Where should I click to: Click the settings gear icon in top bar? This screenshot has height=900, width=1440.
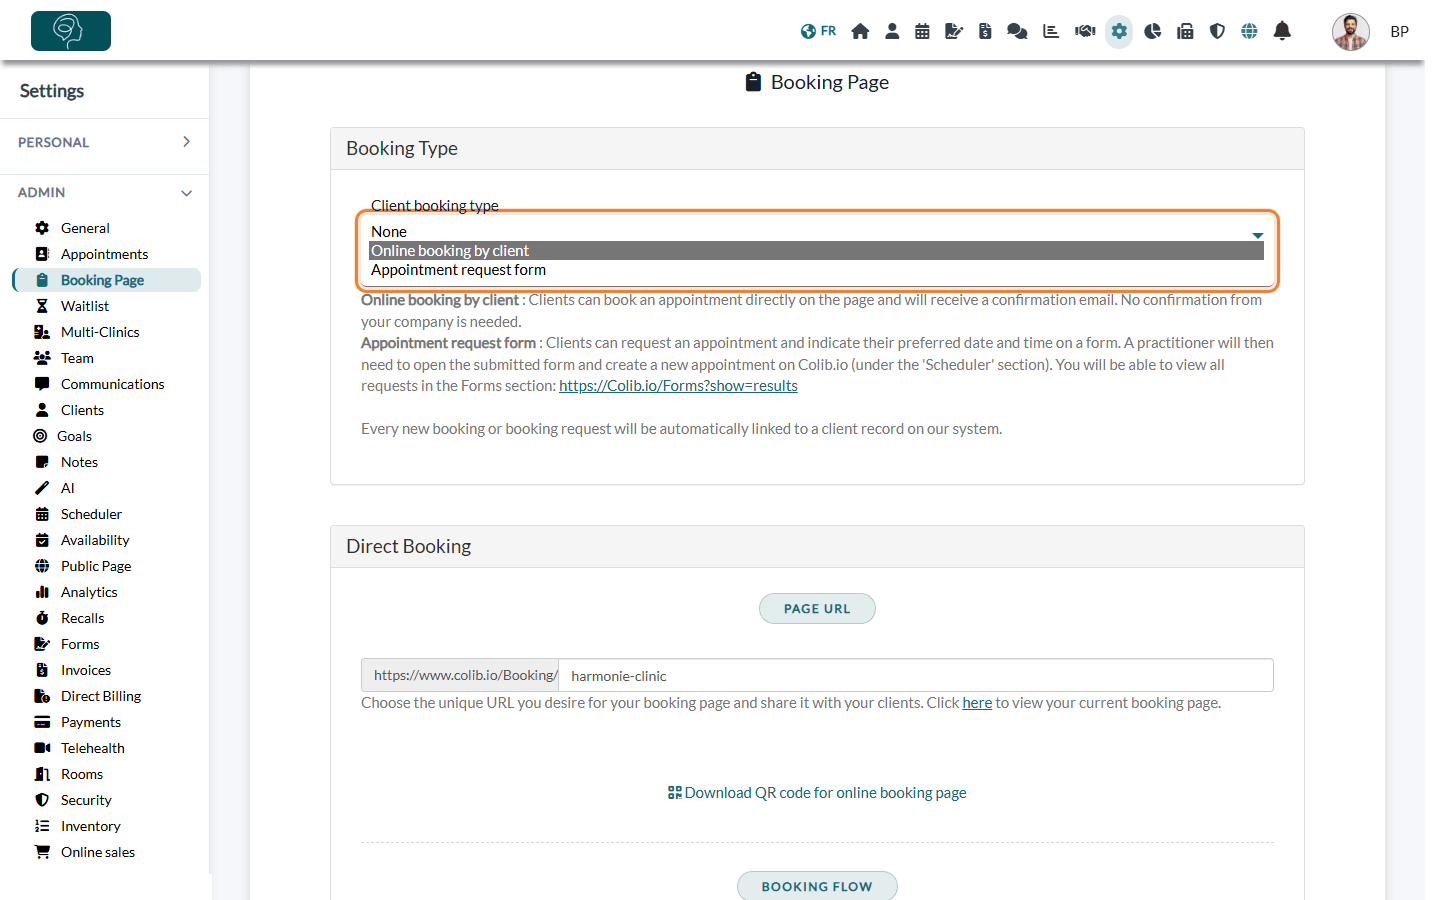[1119, 31]
